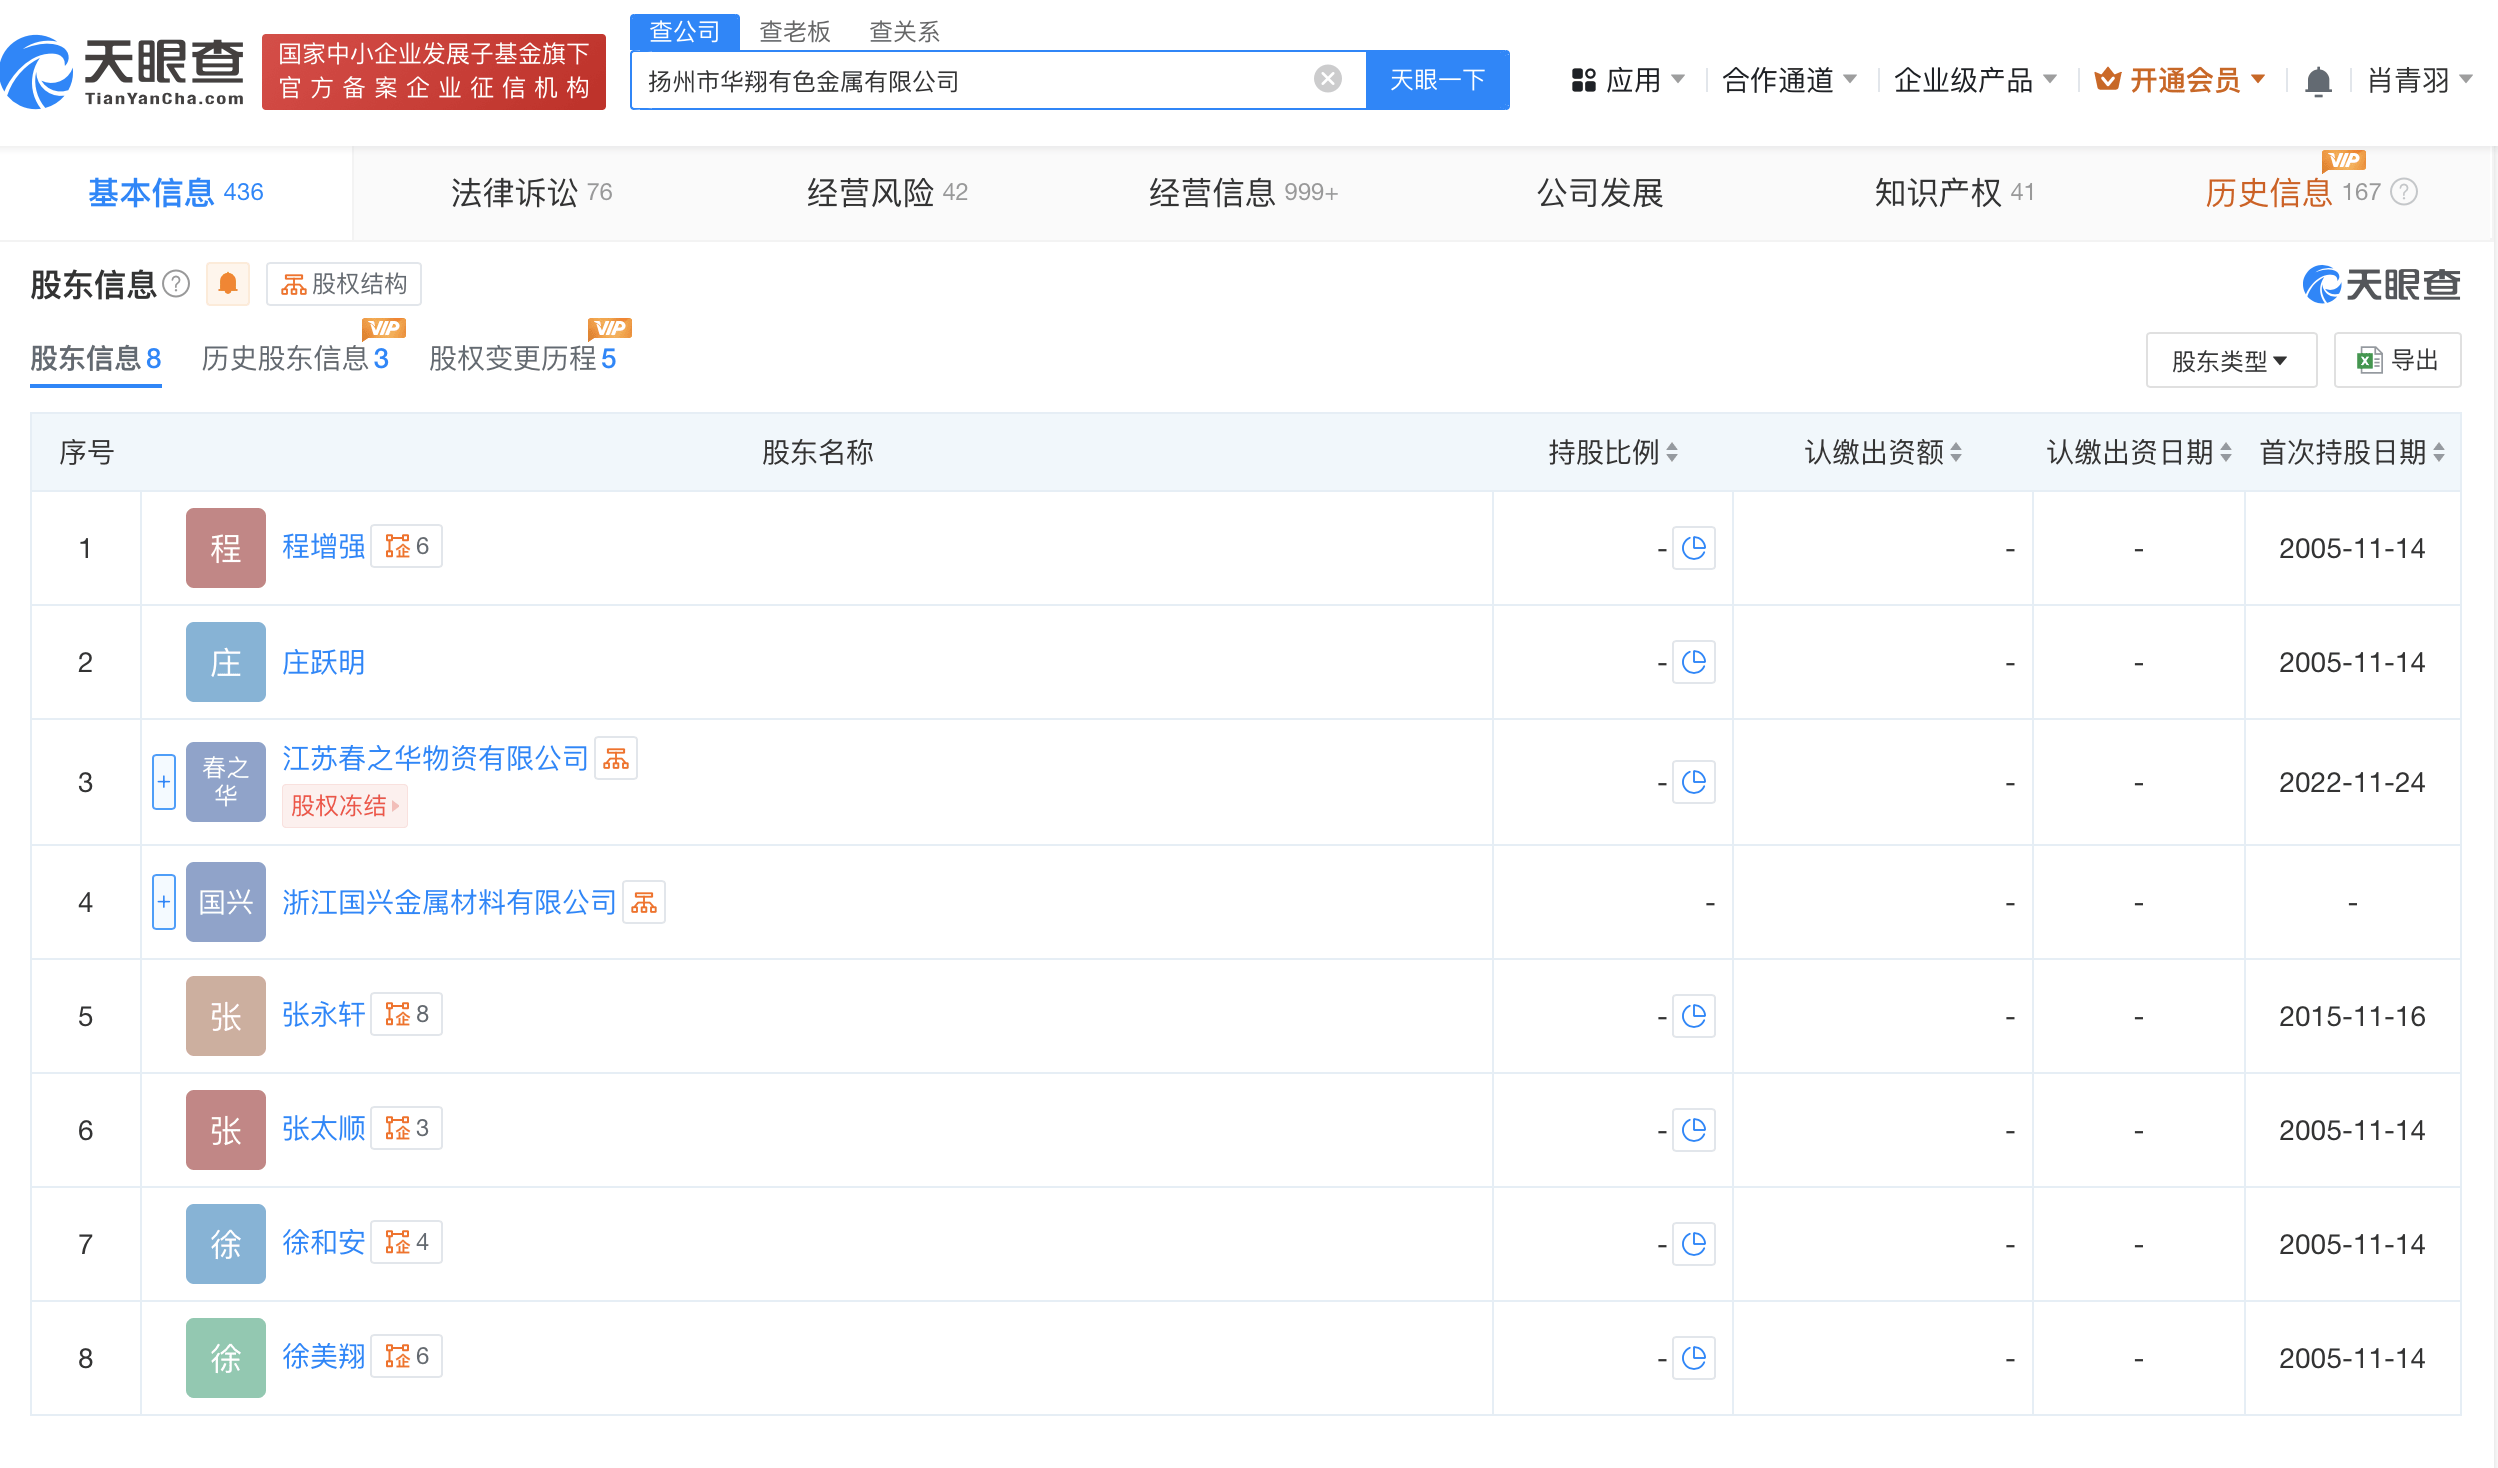This screenshot has height=1468, width=2498.
Task: Open shareholder link 庄跃明
Action: (323, 662)
